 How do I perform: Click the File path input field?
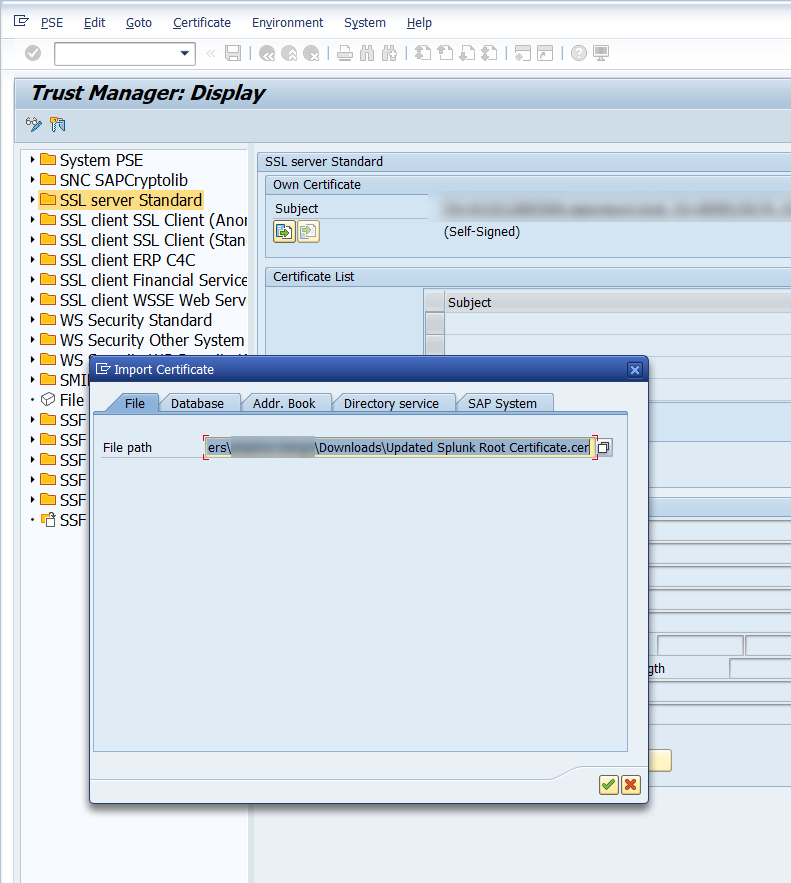(398, 447)
